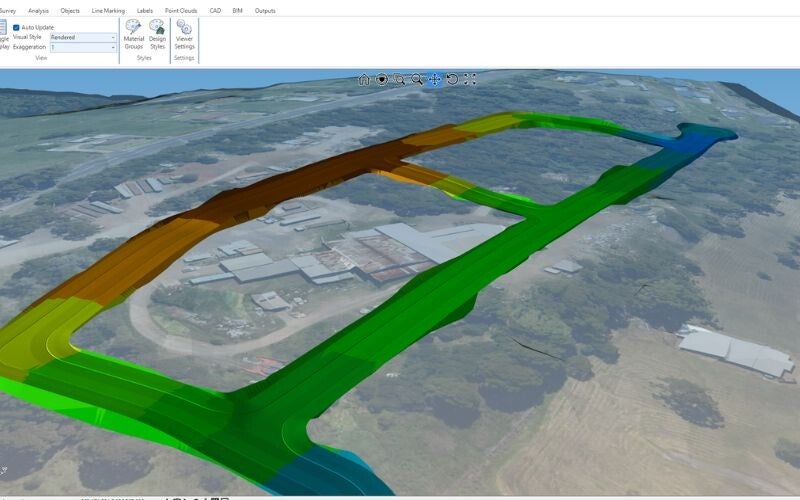
Task: Open Viewer Settings
Action: tap(185, 34)
